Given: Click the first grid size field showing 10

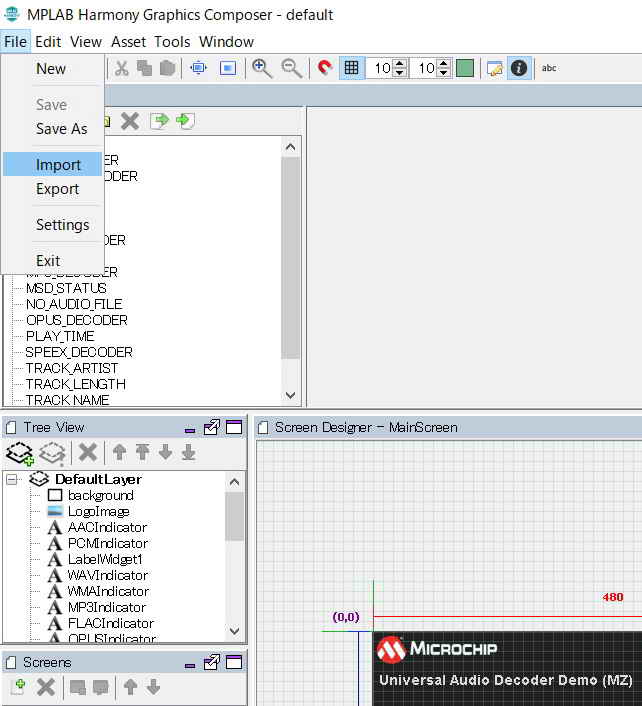Looking at the screenshot, I should tap(380, 68).
